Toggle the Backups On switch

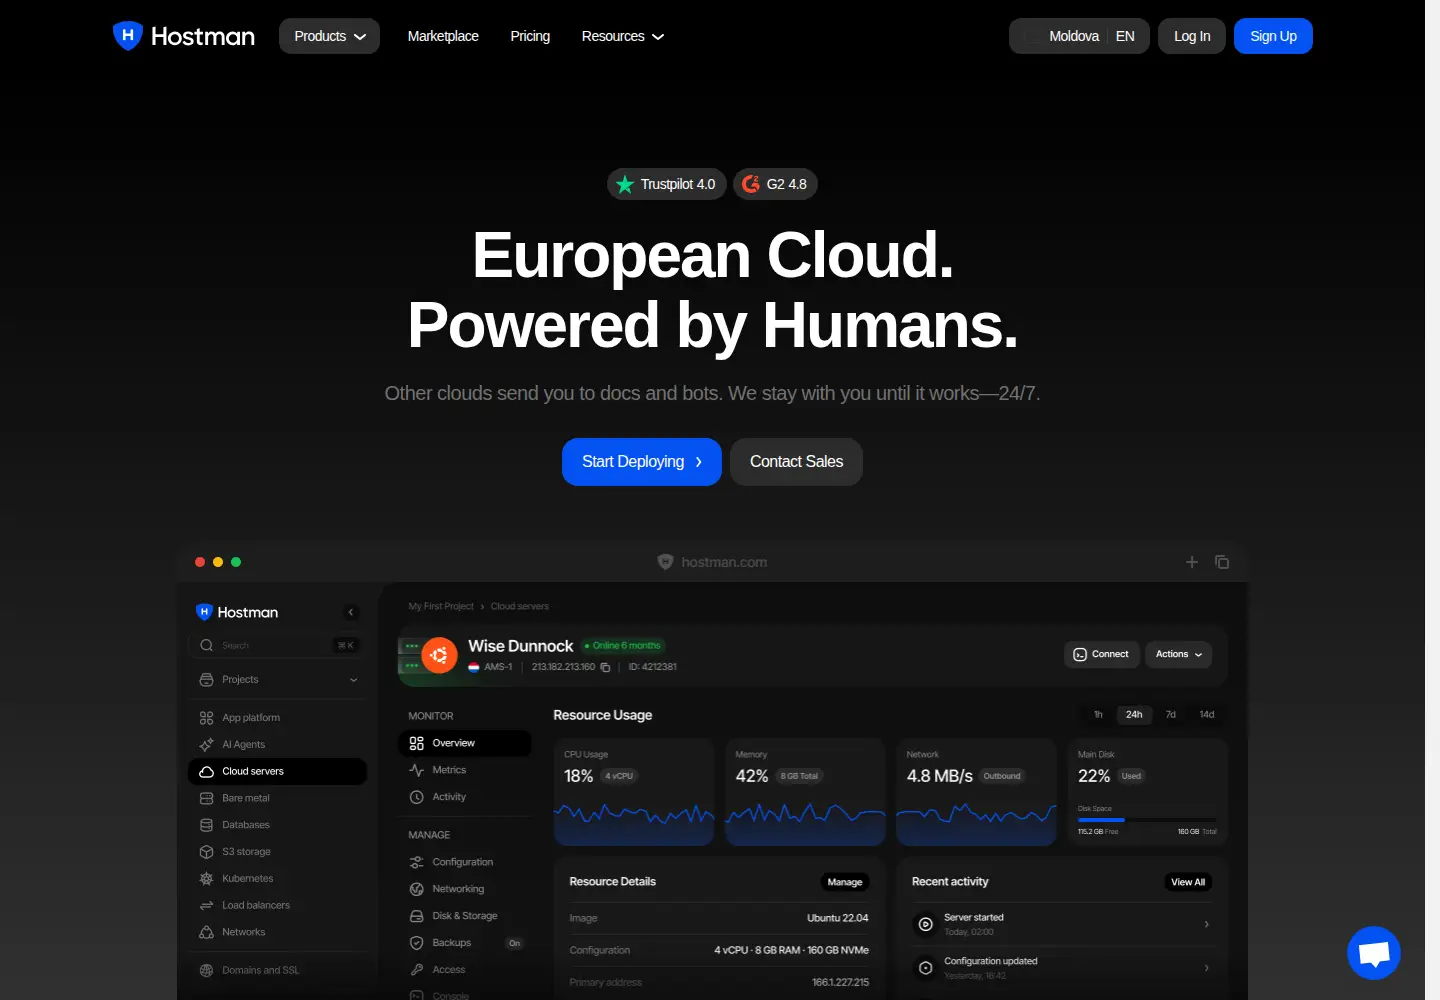514,943
